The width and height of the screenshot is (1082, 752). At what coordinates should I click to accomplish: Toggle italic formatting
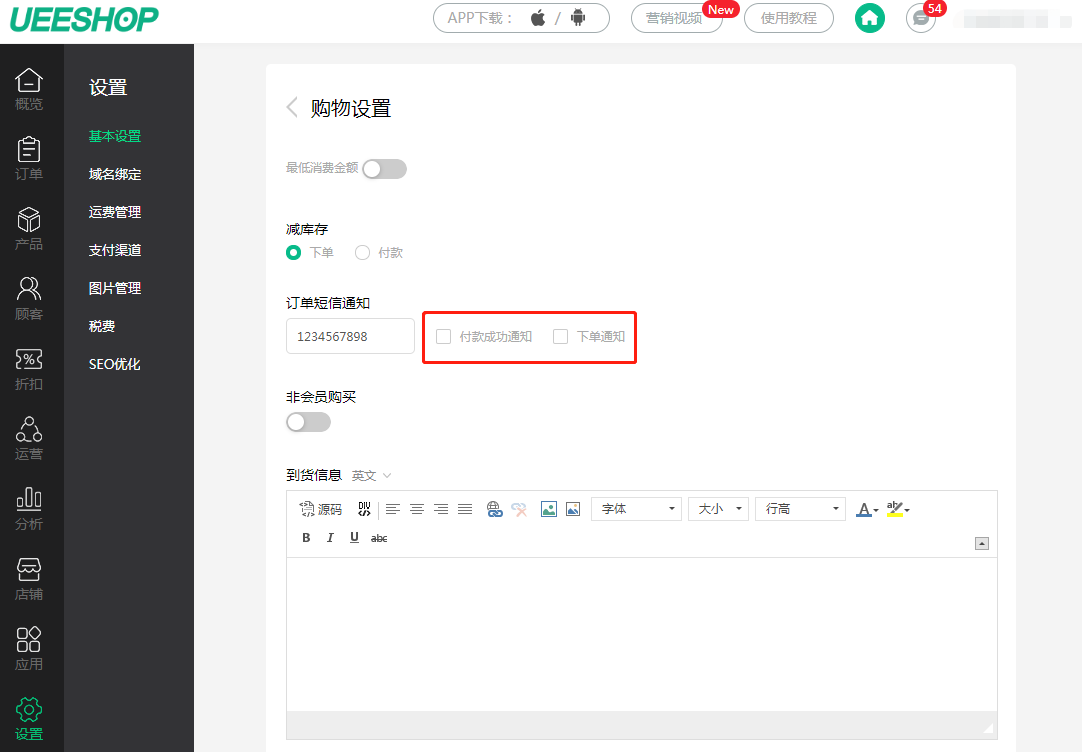tap(331, 538)
